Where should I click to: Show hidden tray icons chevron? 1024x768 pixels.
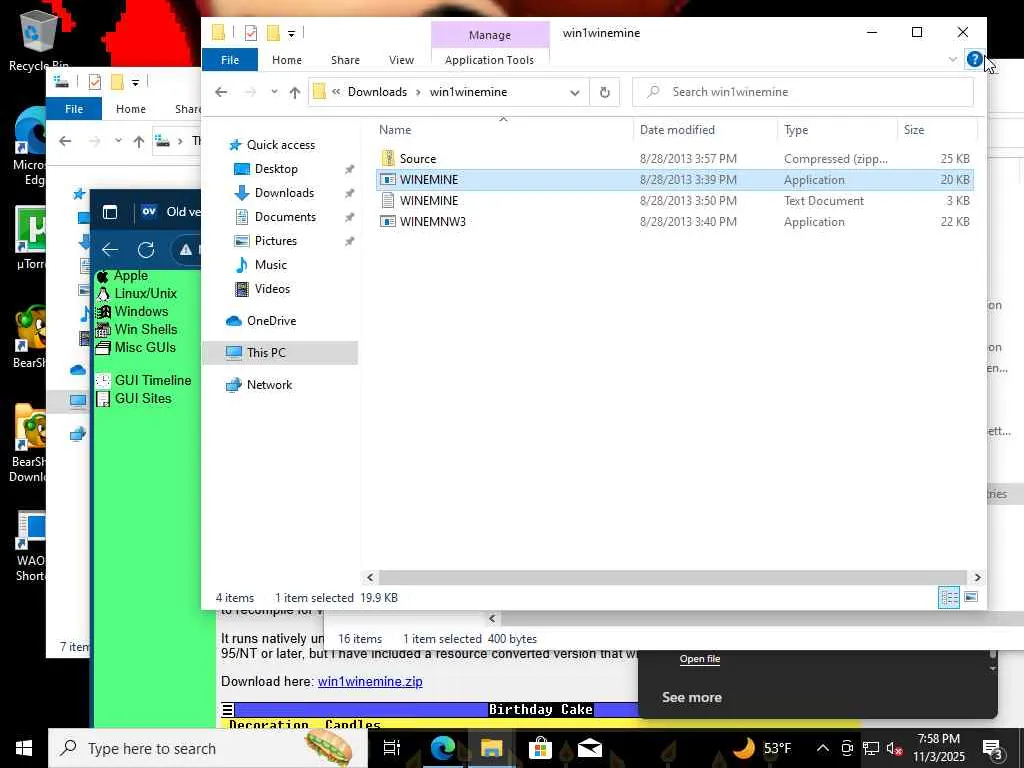click(x=823, y=748)
